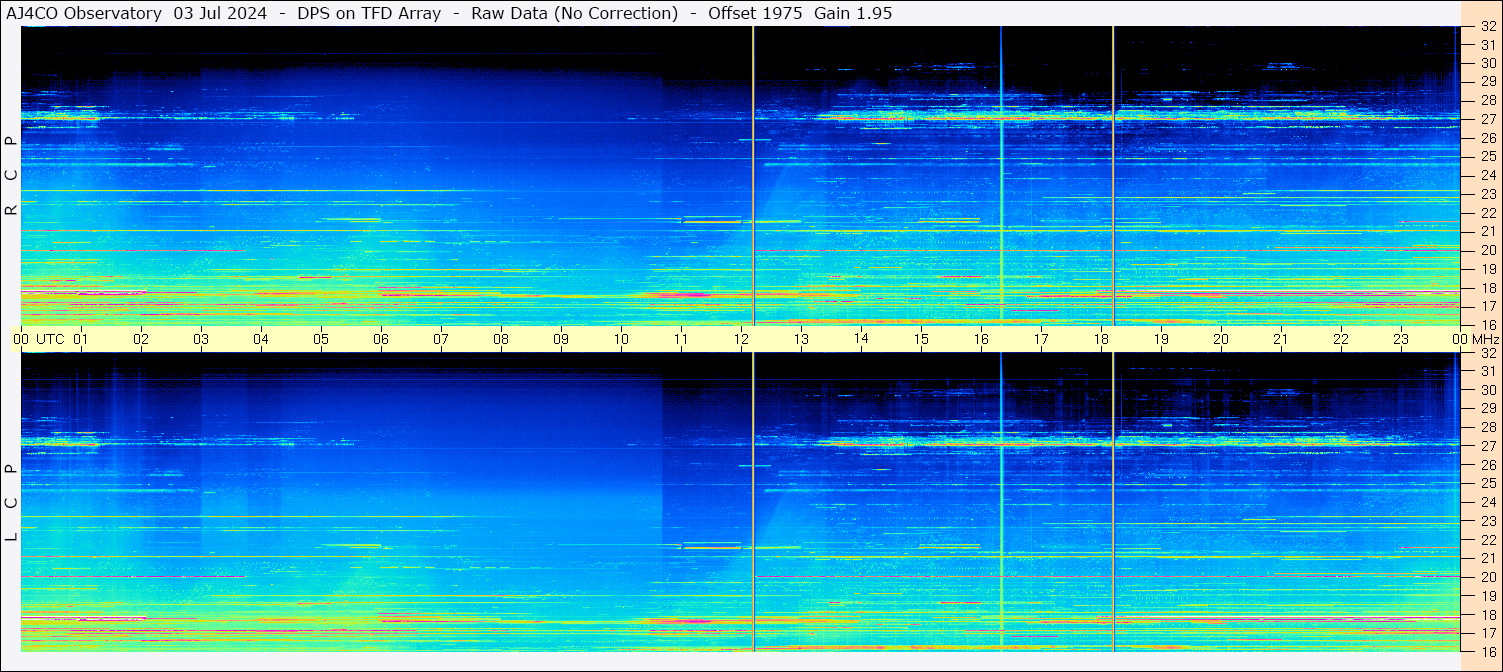This screenshot has width=1503, height=672.
Task: Select the 13 hour tick label
Action: coord(801,339)
